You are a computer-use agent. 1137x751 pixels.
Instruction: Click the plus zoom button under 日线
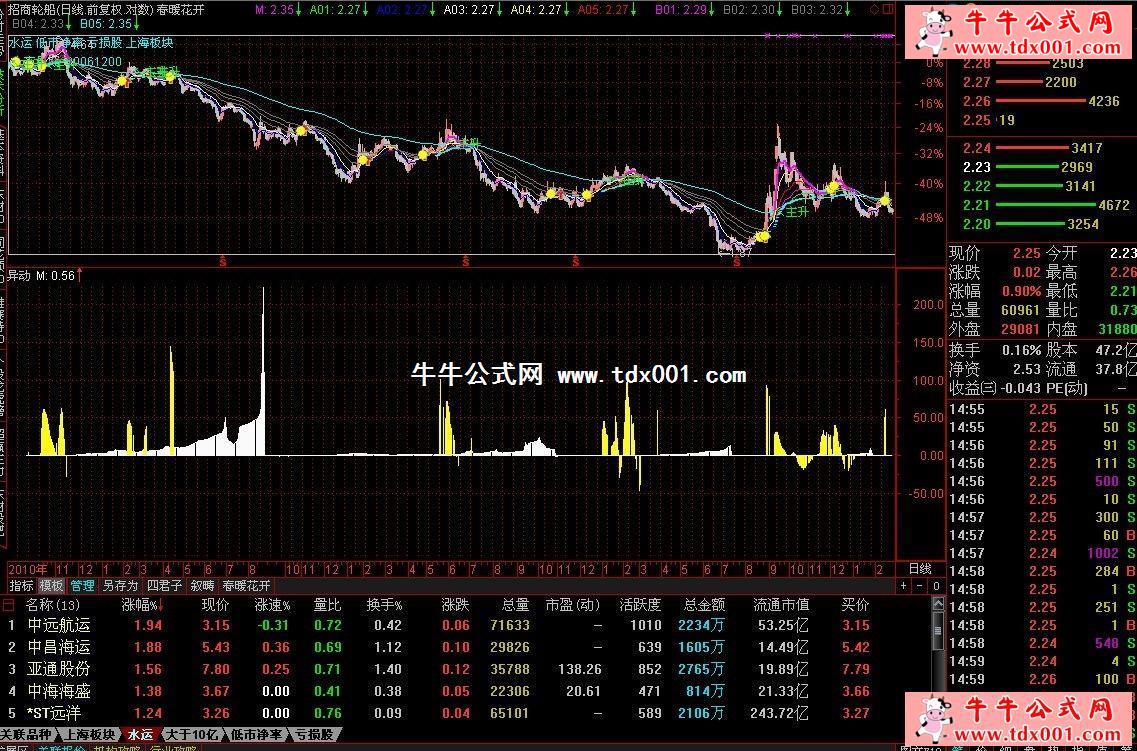pyautogui.click(x=905, y=585)
